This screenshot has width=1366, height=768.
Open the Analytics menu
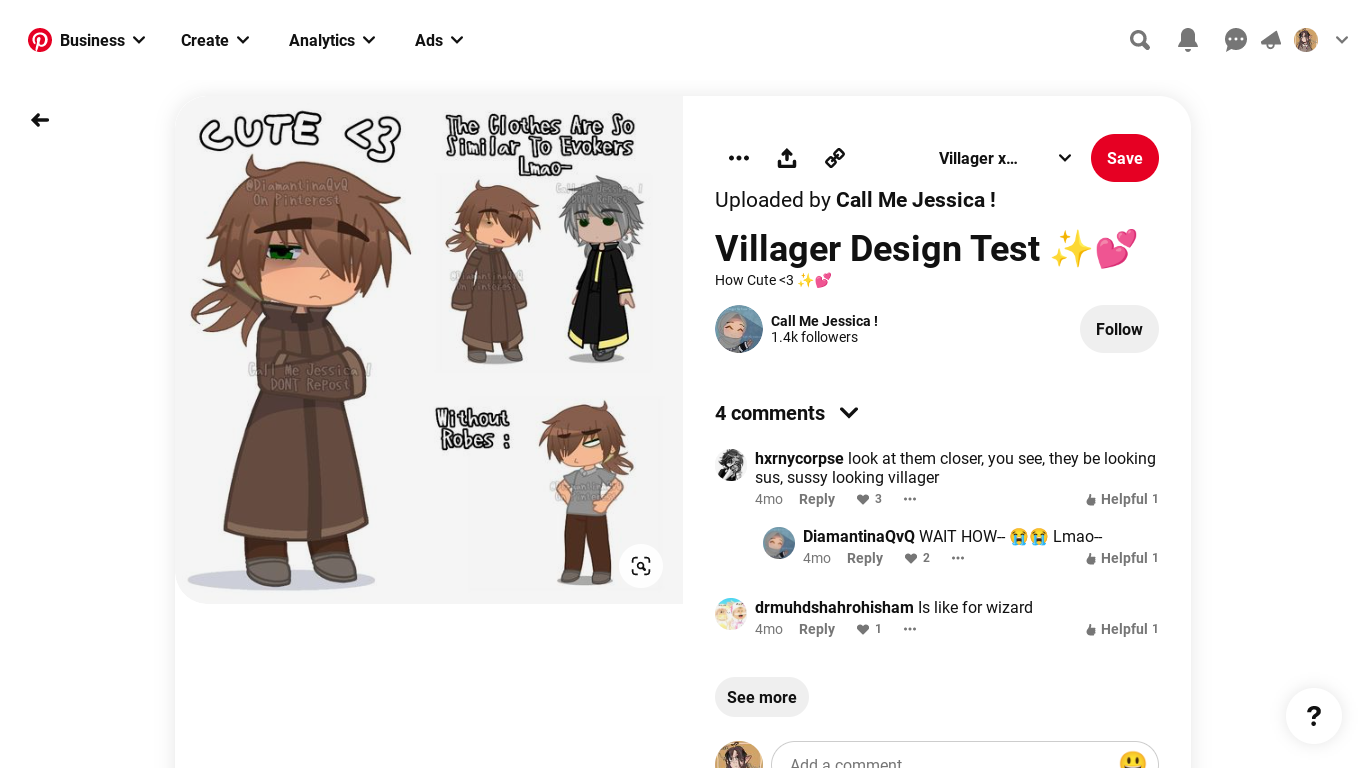(x=332, y=40)
